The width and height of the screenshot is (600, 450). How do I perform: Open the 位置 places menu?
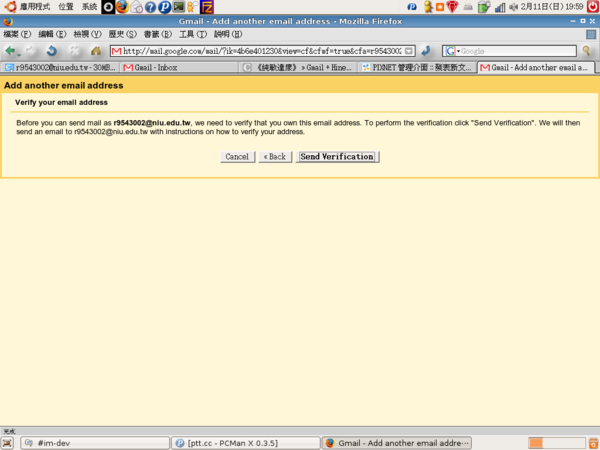coord(66,7)
